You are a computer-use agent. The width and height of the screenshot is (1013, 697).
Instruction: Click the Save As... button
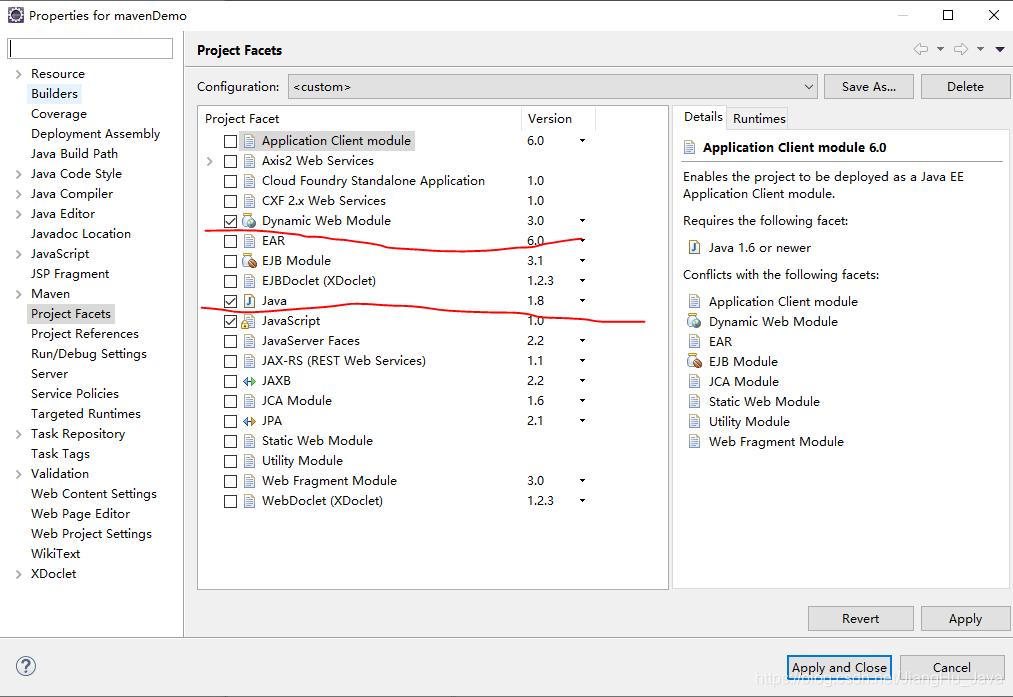[x=868, y=87]
